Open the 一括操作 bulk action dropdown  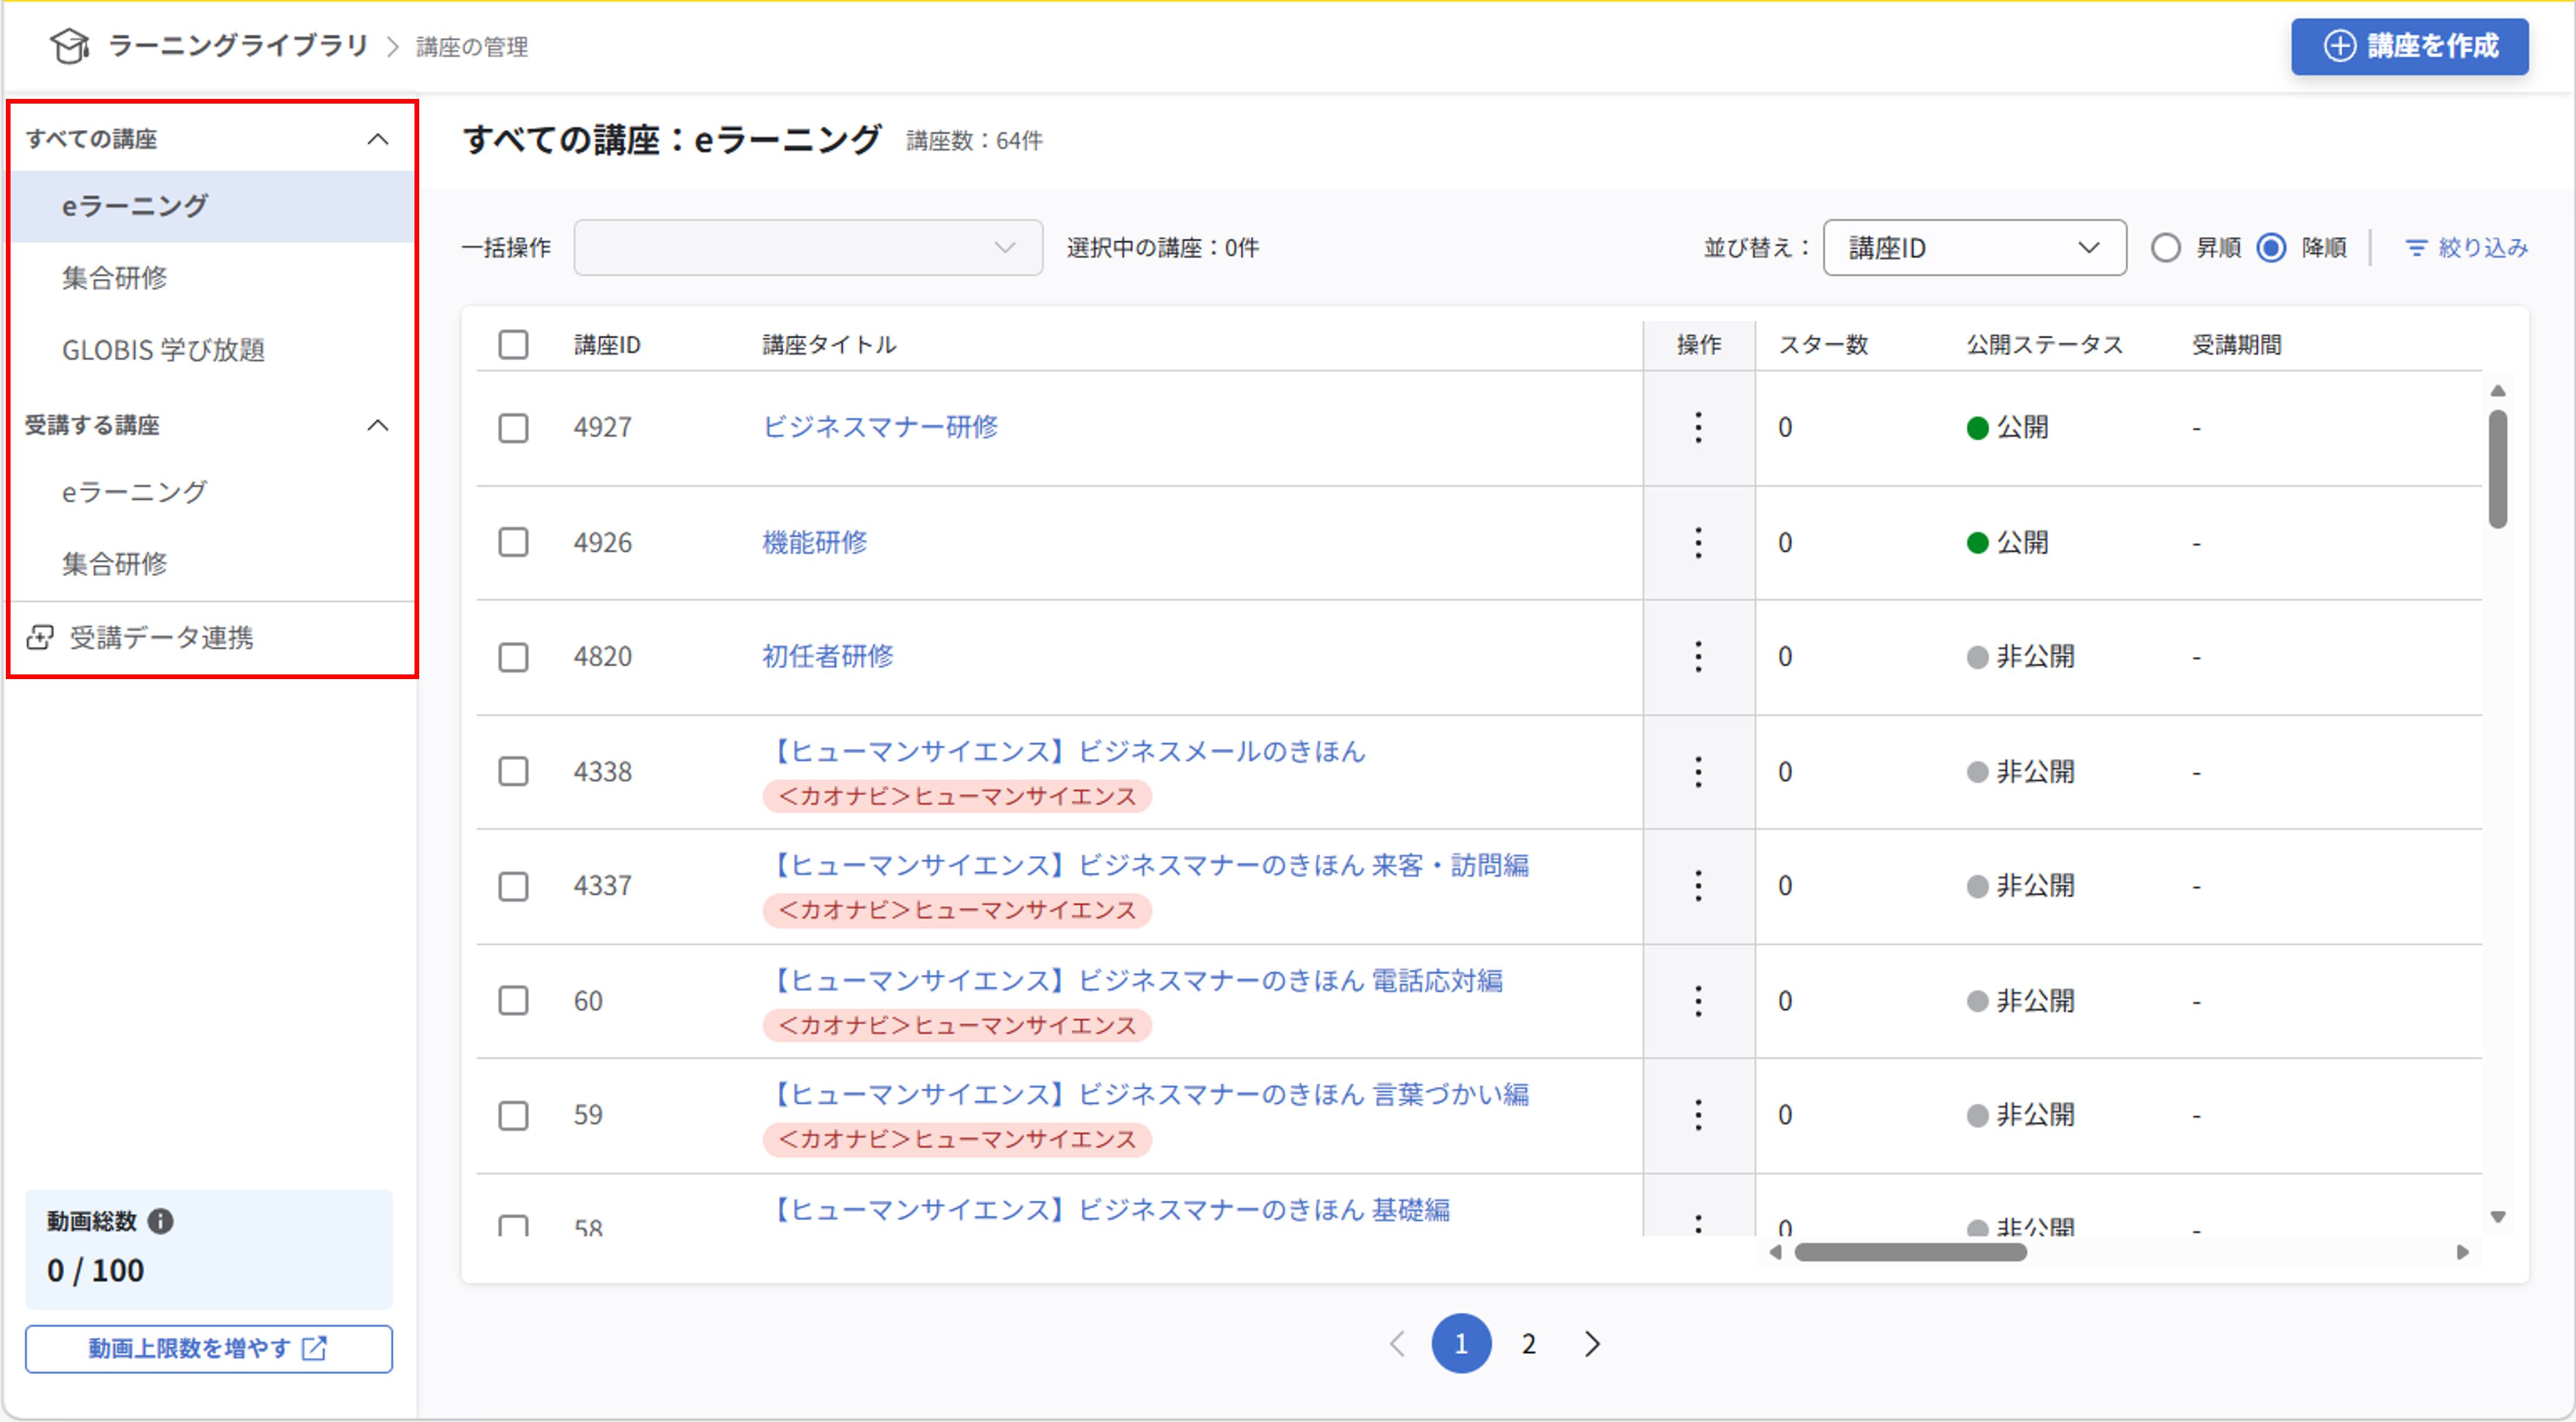808,248
